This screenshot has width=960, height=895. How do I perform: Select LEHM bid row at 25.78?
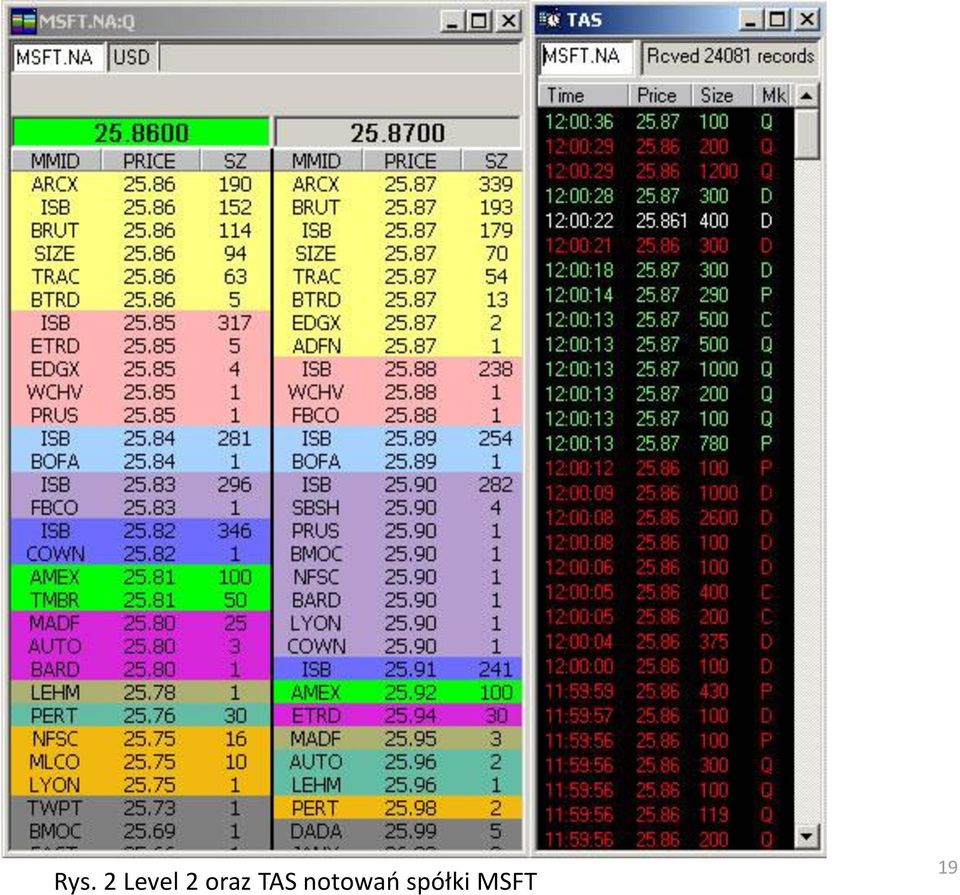[141, 693]
